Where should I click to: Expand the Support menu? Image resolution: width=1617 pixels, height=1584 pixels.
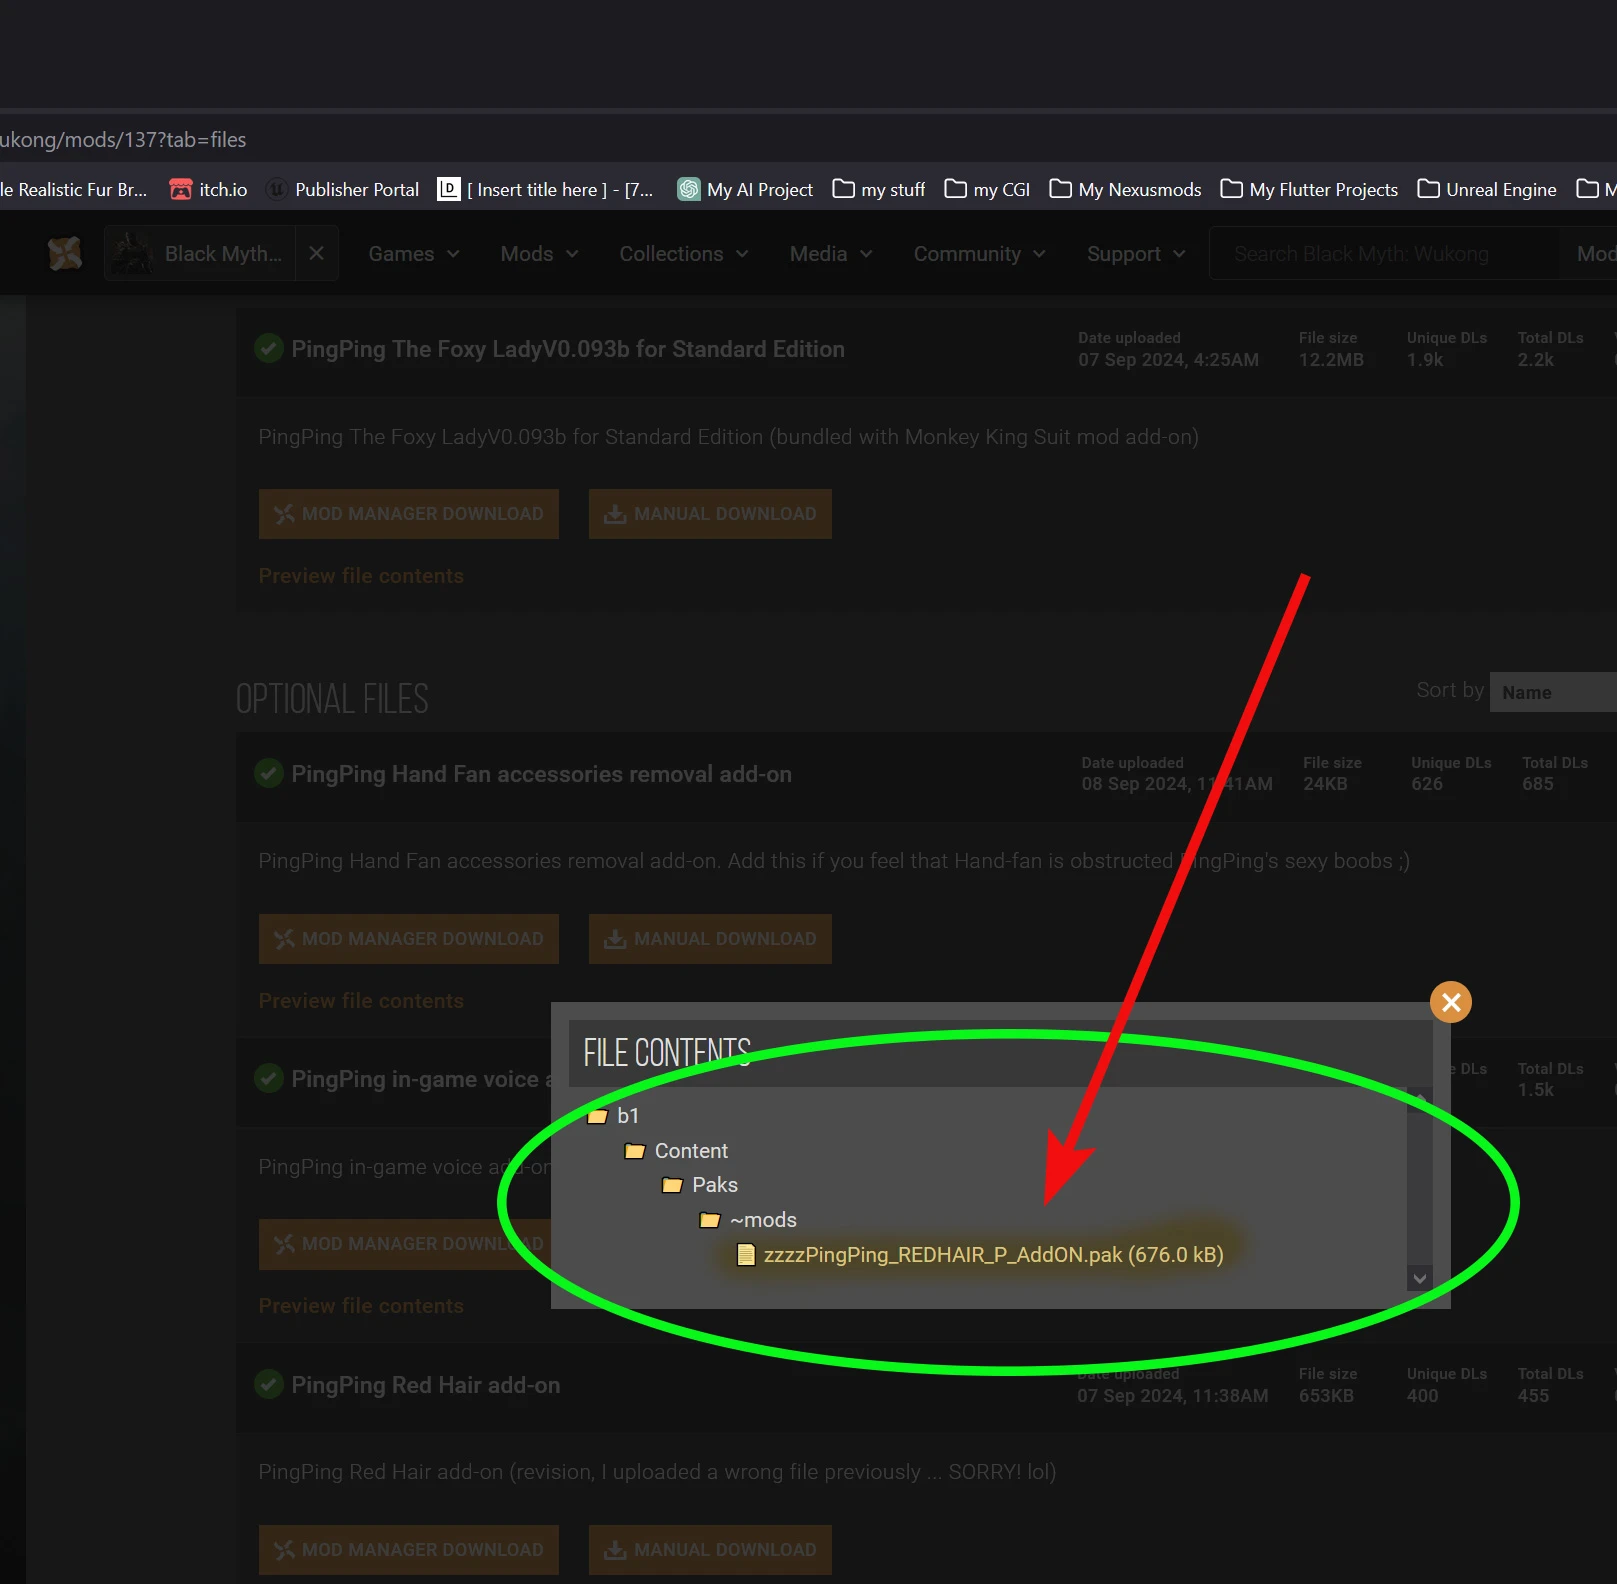click(1136, 254)
